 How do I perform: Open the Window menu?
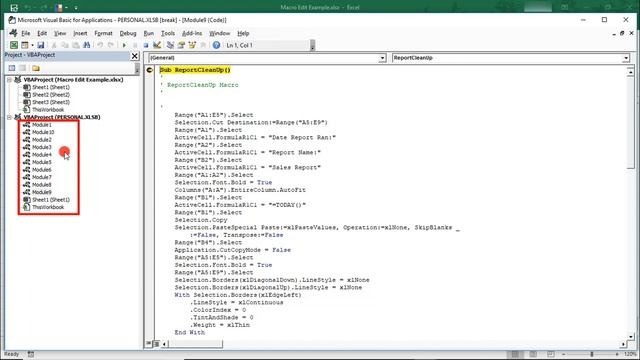[220, 33]
